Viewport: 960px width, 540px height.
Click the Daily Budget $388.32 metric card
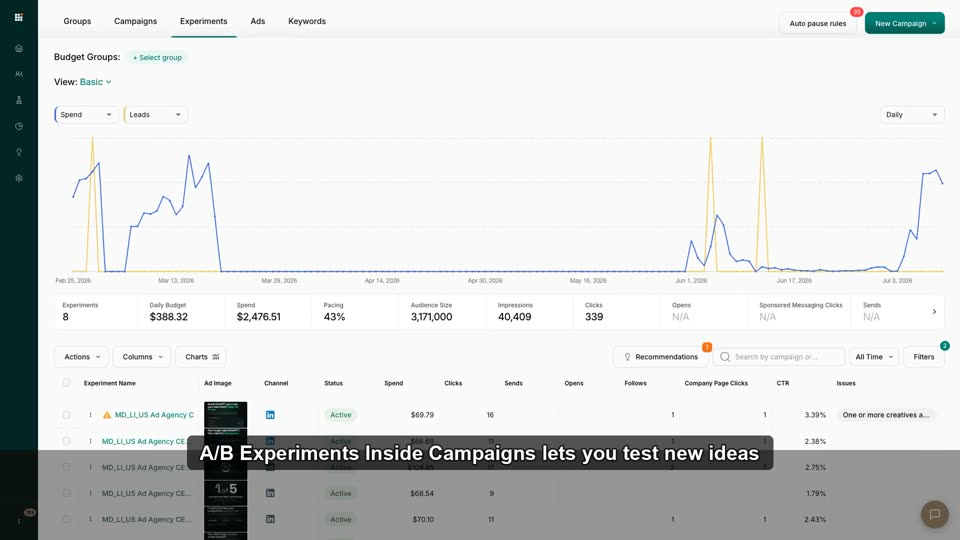(x=181, y=312)
